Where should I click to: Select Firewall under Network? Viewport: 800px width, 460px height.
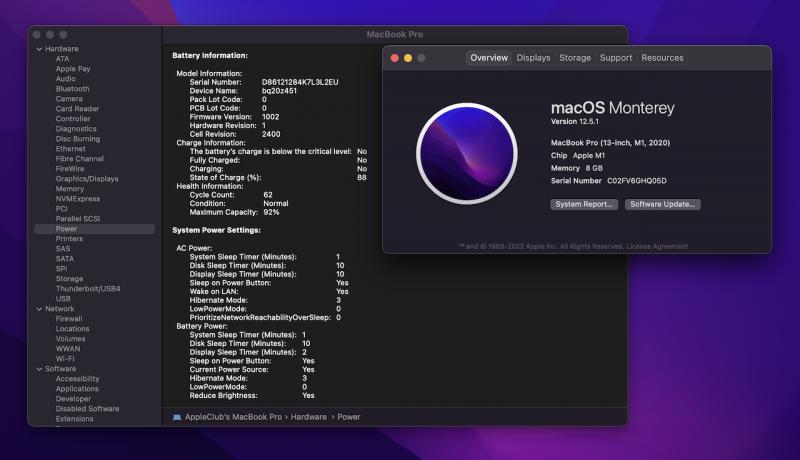pyautogui.click(x=69, y=319)
